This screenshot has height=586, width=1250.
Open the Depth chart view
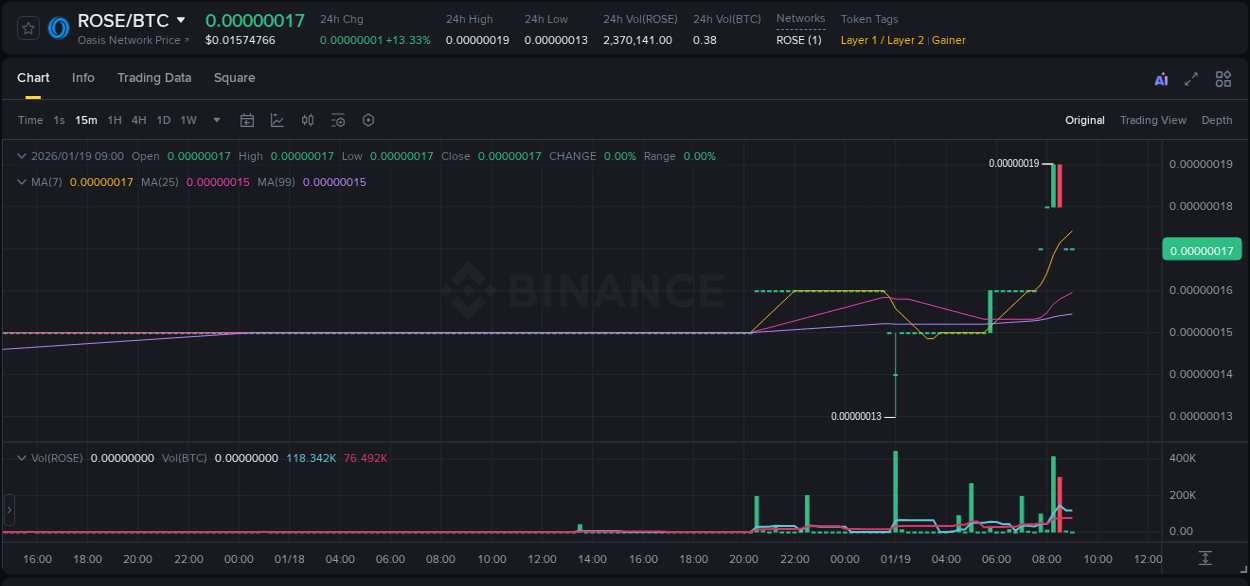(x=1216, y=120)
